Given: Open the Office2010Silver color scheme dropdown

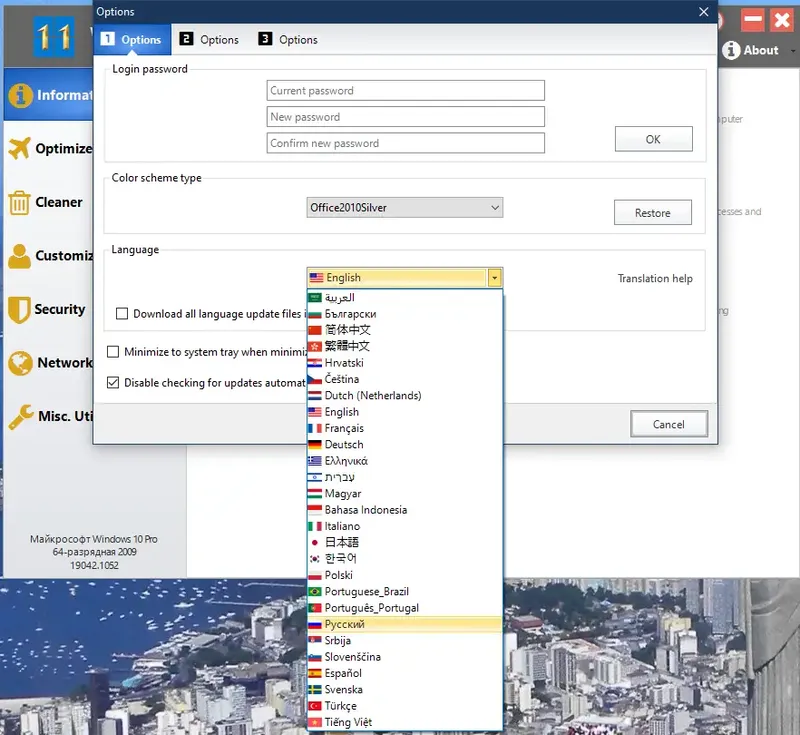Looking at the screenshot, I should [x=494, y=206].
